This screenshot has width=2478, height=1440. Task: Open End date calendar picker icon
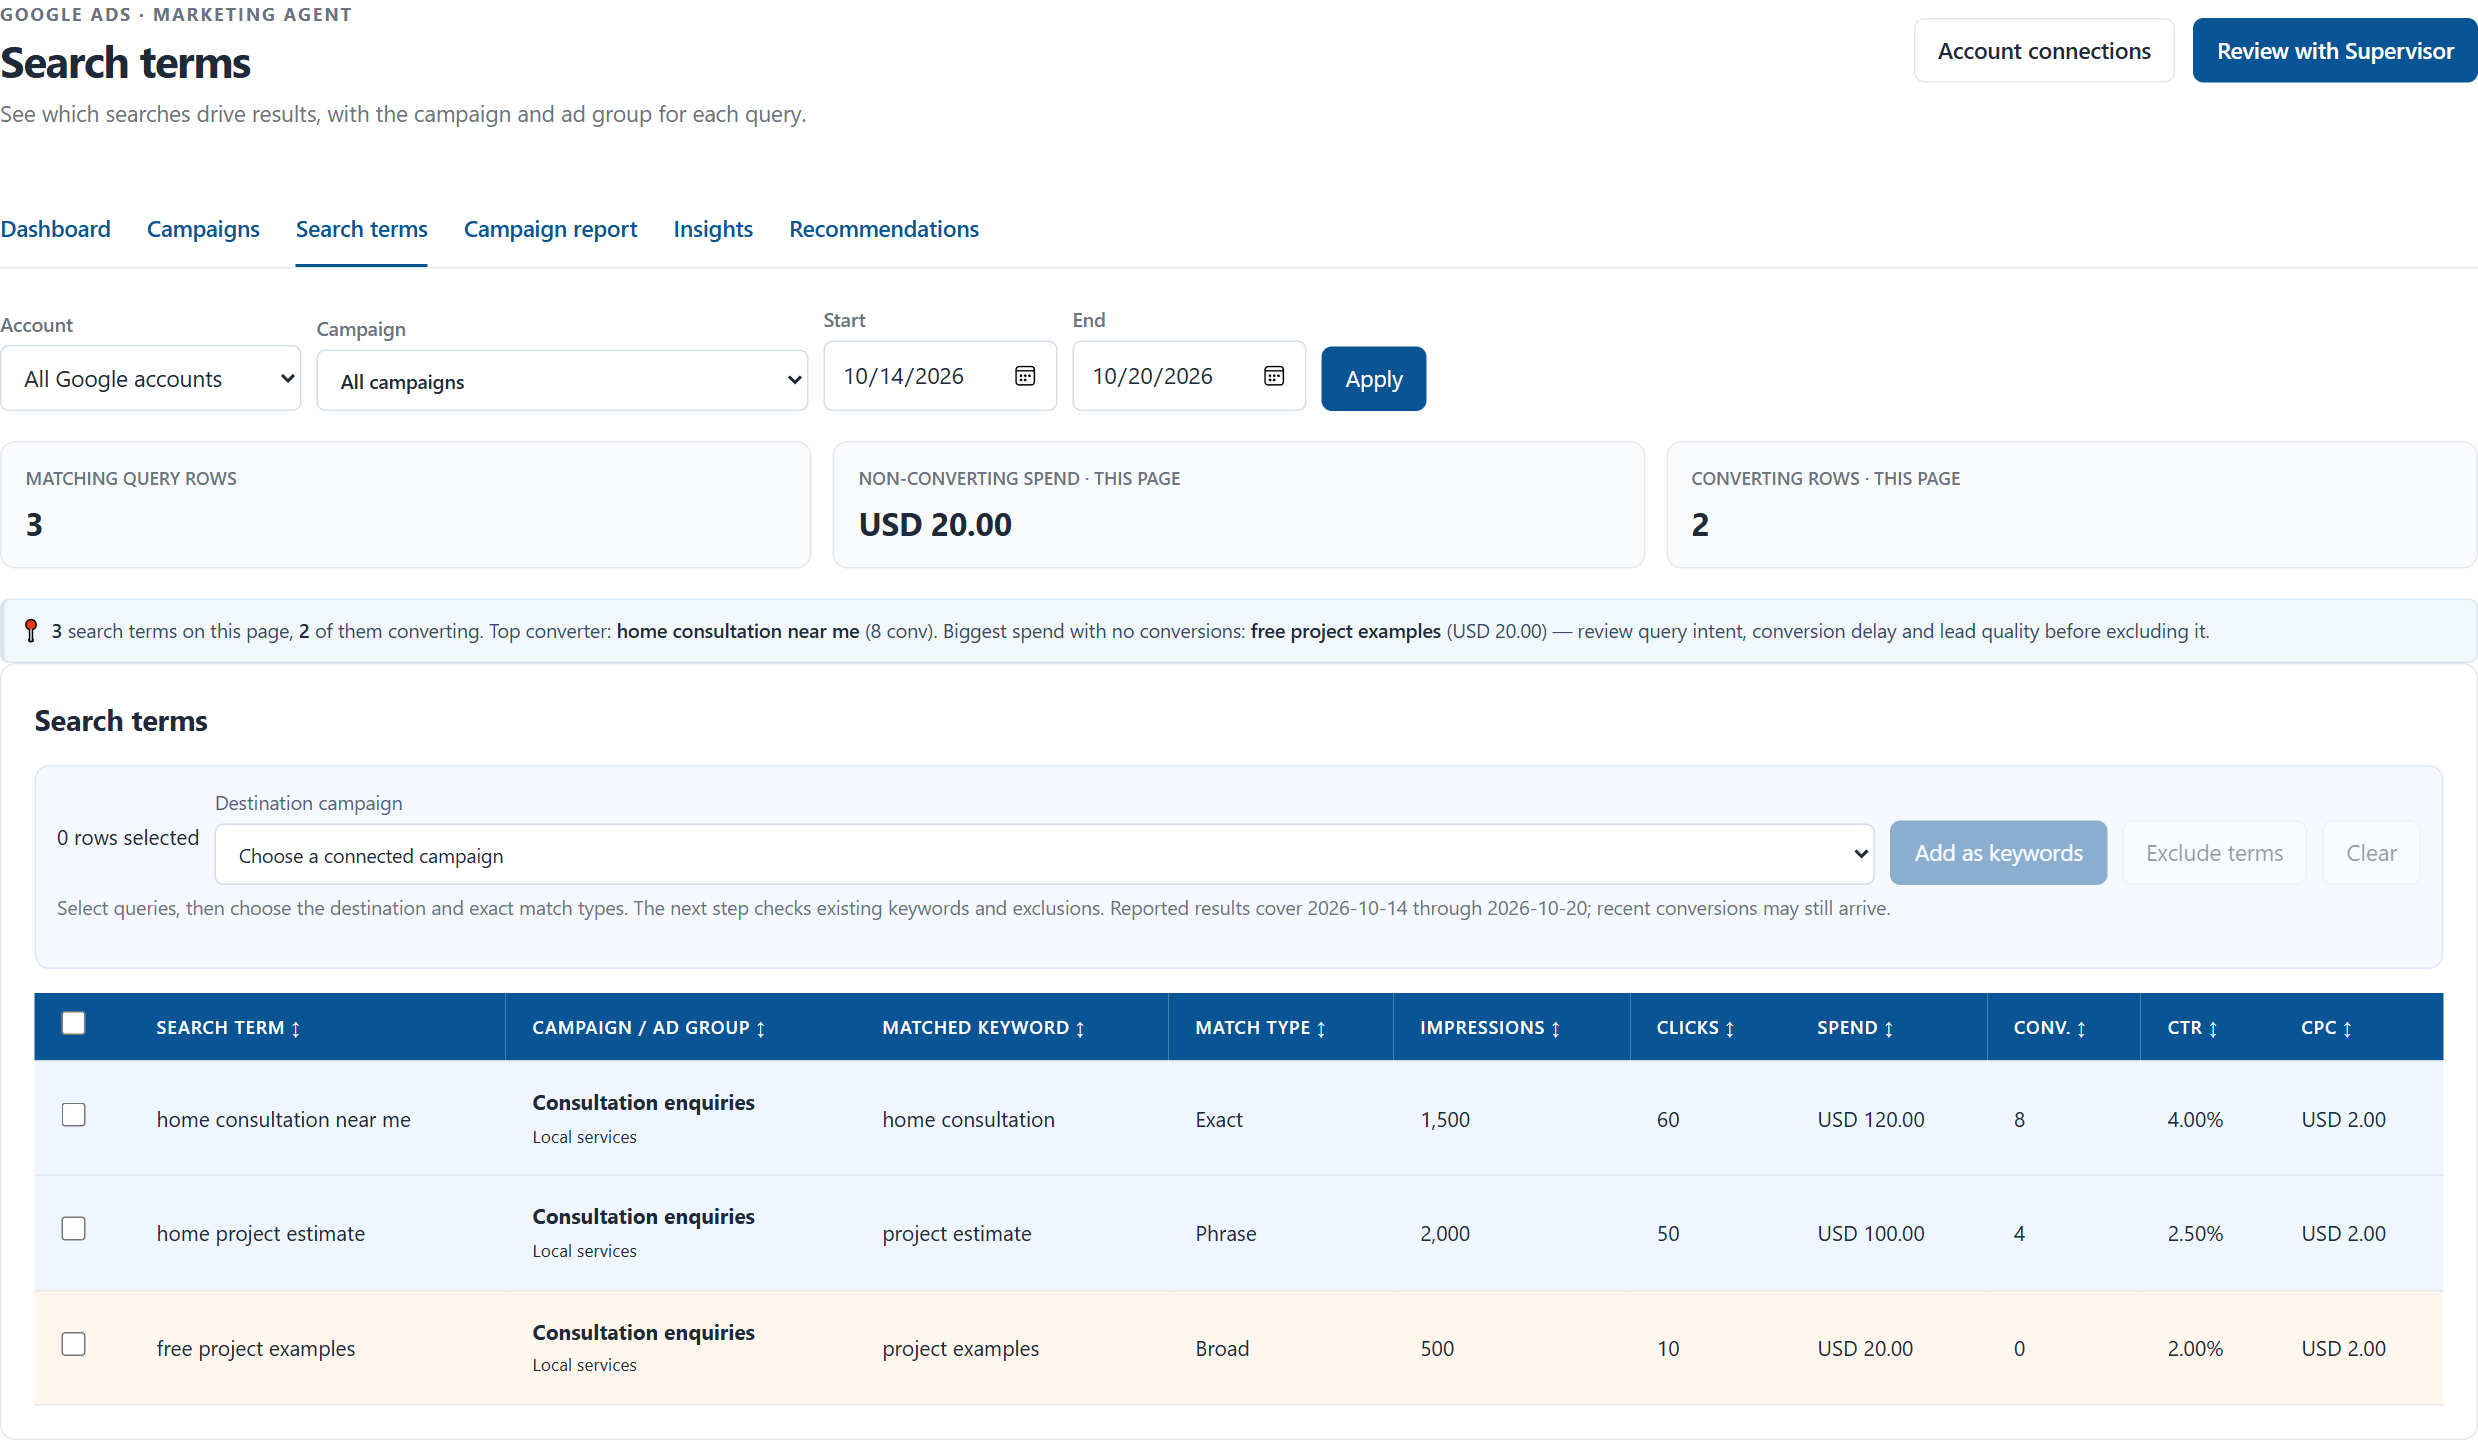(1274, 376)
